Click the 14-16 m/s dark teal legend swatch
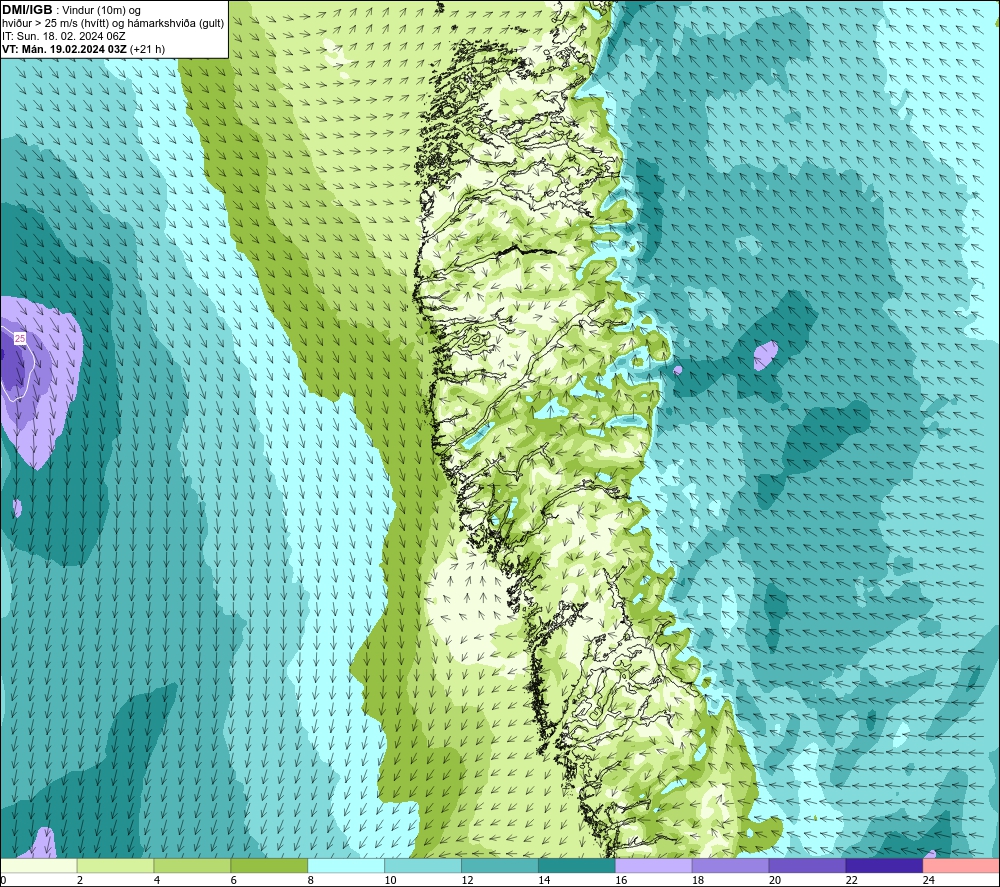1000x887 pixels. point(577,865)
